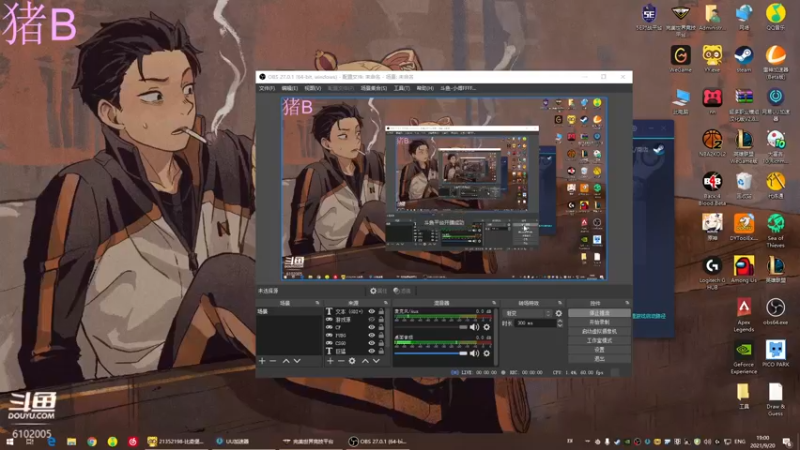The height and width of the screenshot is (450, 800).
Task: Move scene up in the Scenes panel
Action: (x=286, y=361)
